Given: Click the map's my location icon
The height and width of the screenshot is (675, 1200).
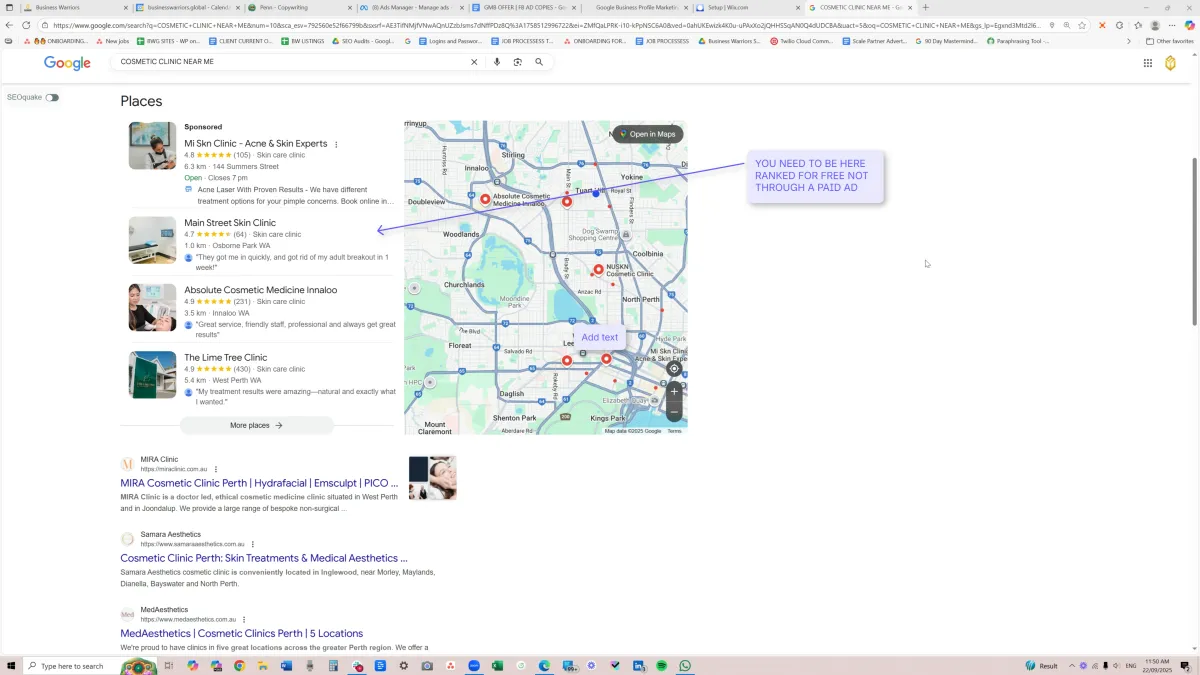Looking at the screenshot, I should (674, 368).
